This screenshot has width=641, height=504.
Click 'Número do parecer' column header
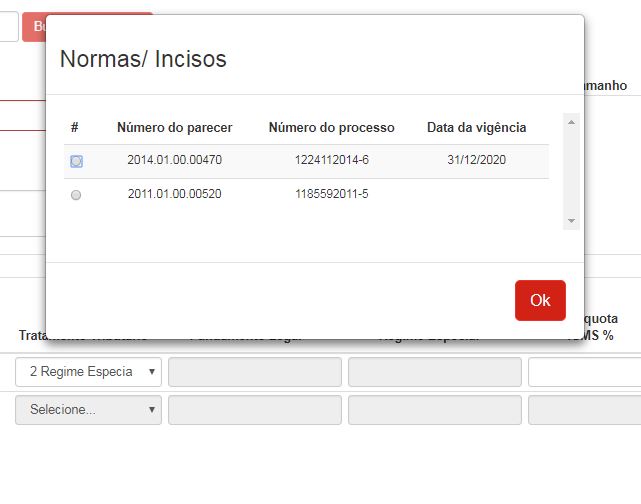[175, 128]
